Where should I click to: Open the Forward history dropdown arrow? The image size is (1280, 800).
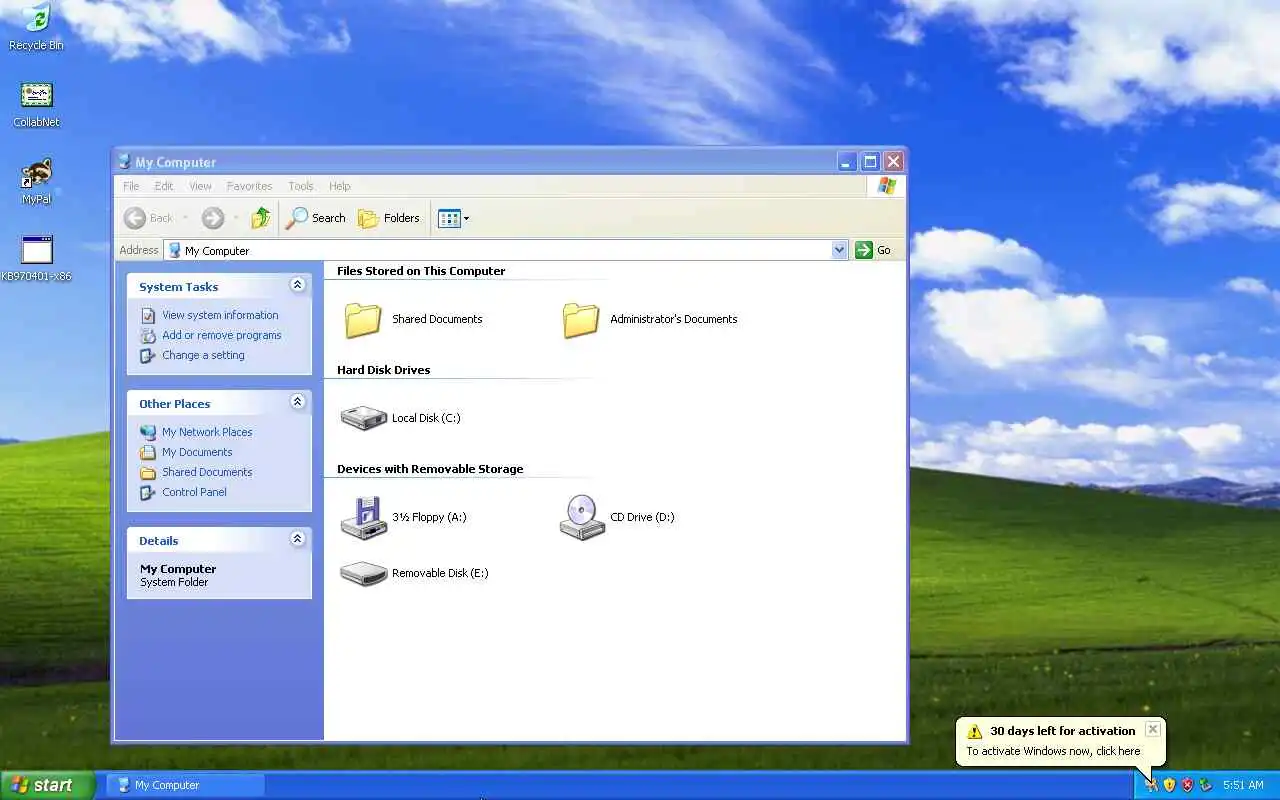(236, 218)
